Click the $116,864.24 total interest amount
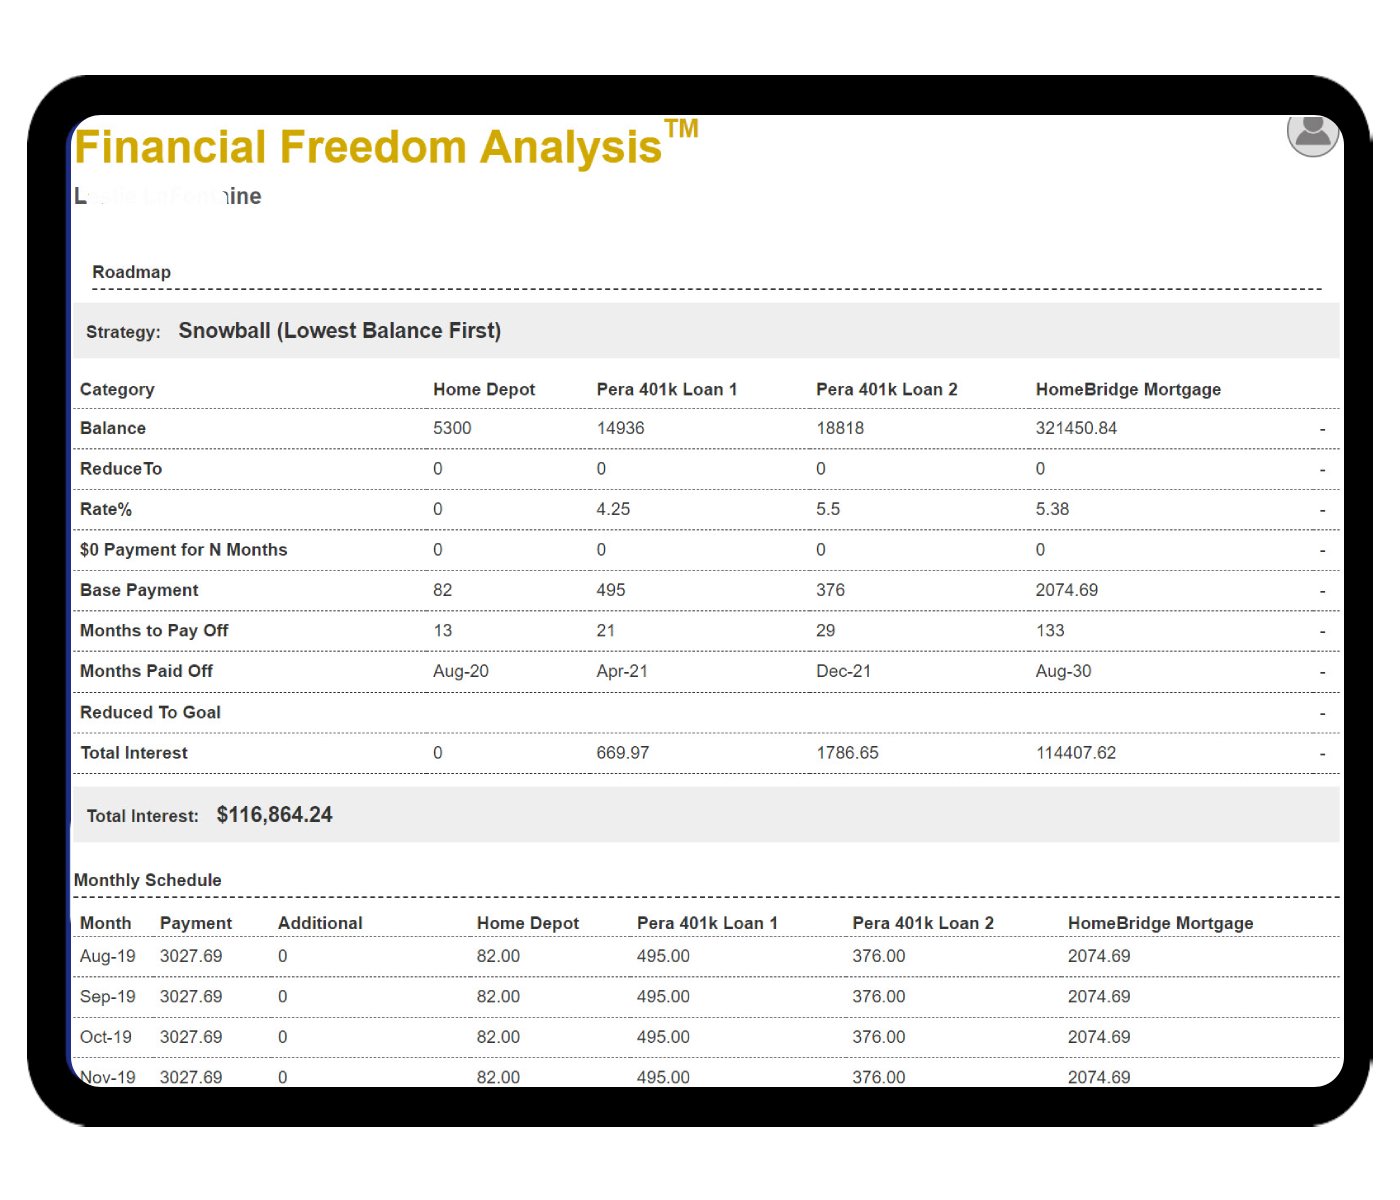This screenshot has width=1400, height=1200. (274, 815)
